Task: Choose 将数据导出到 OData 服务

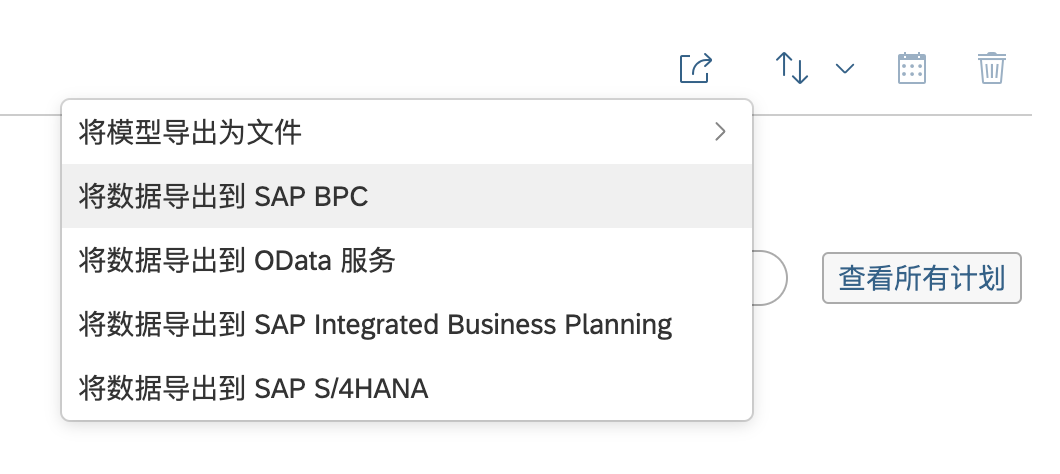Action: [237, 261]
